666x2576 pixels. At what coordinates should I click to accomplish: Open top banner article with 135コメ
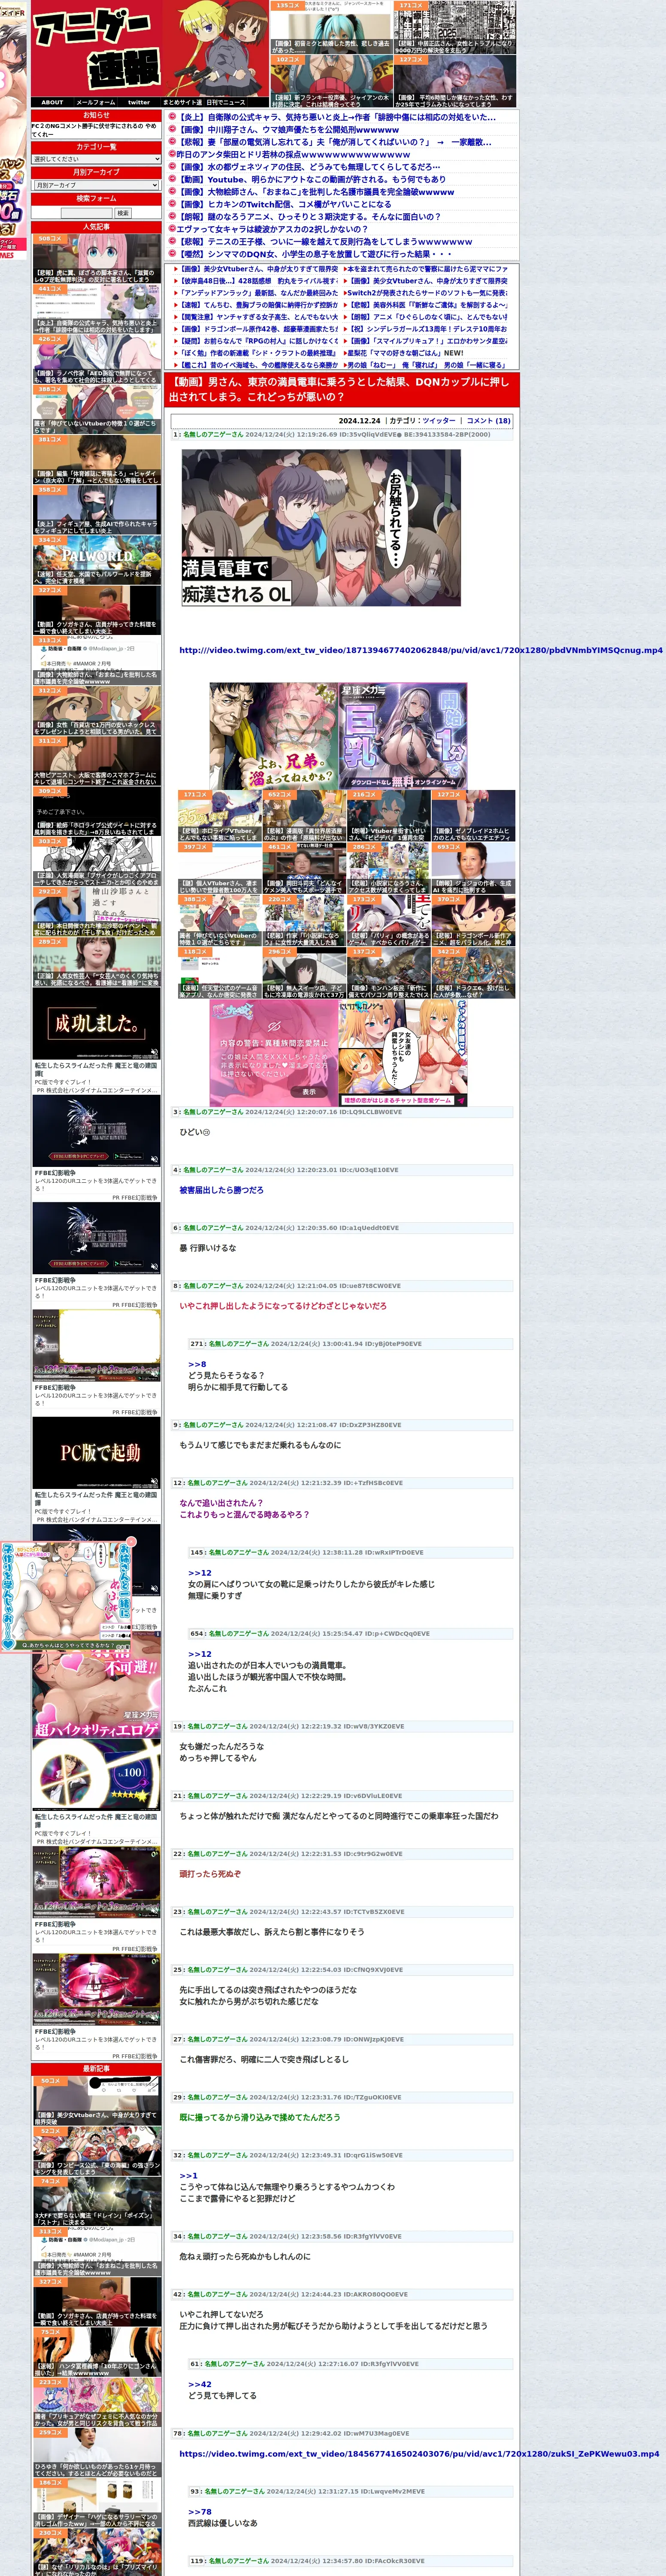point(331,27)
